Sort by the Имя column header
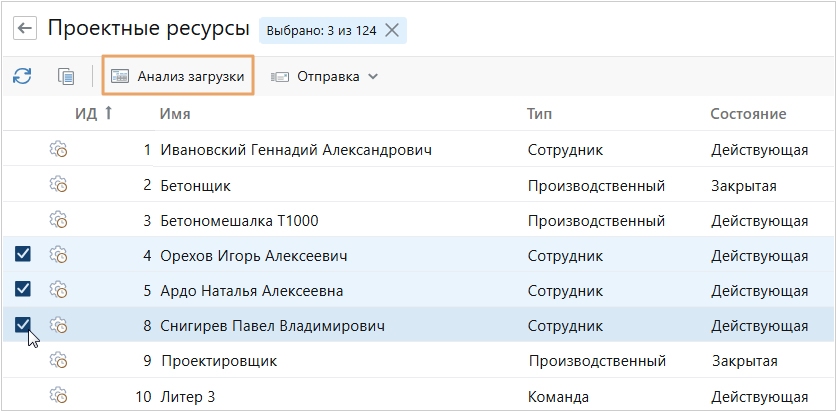 (x=175, y=114)
